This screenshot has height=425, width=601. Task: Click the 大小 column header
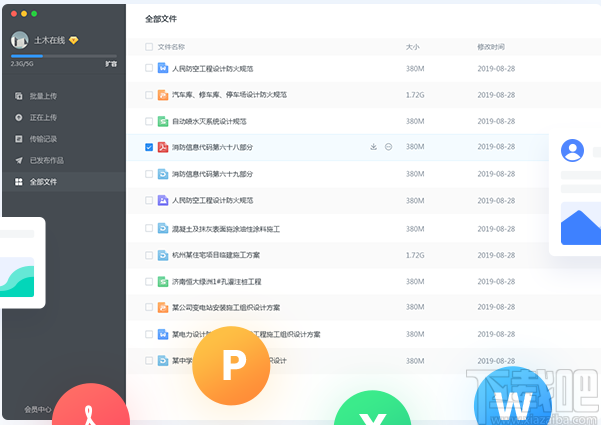(x=412, y=47)
